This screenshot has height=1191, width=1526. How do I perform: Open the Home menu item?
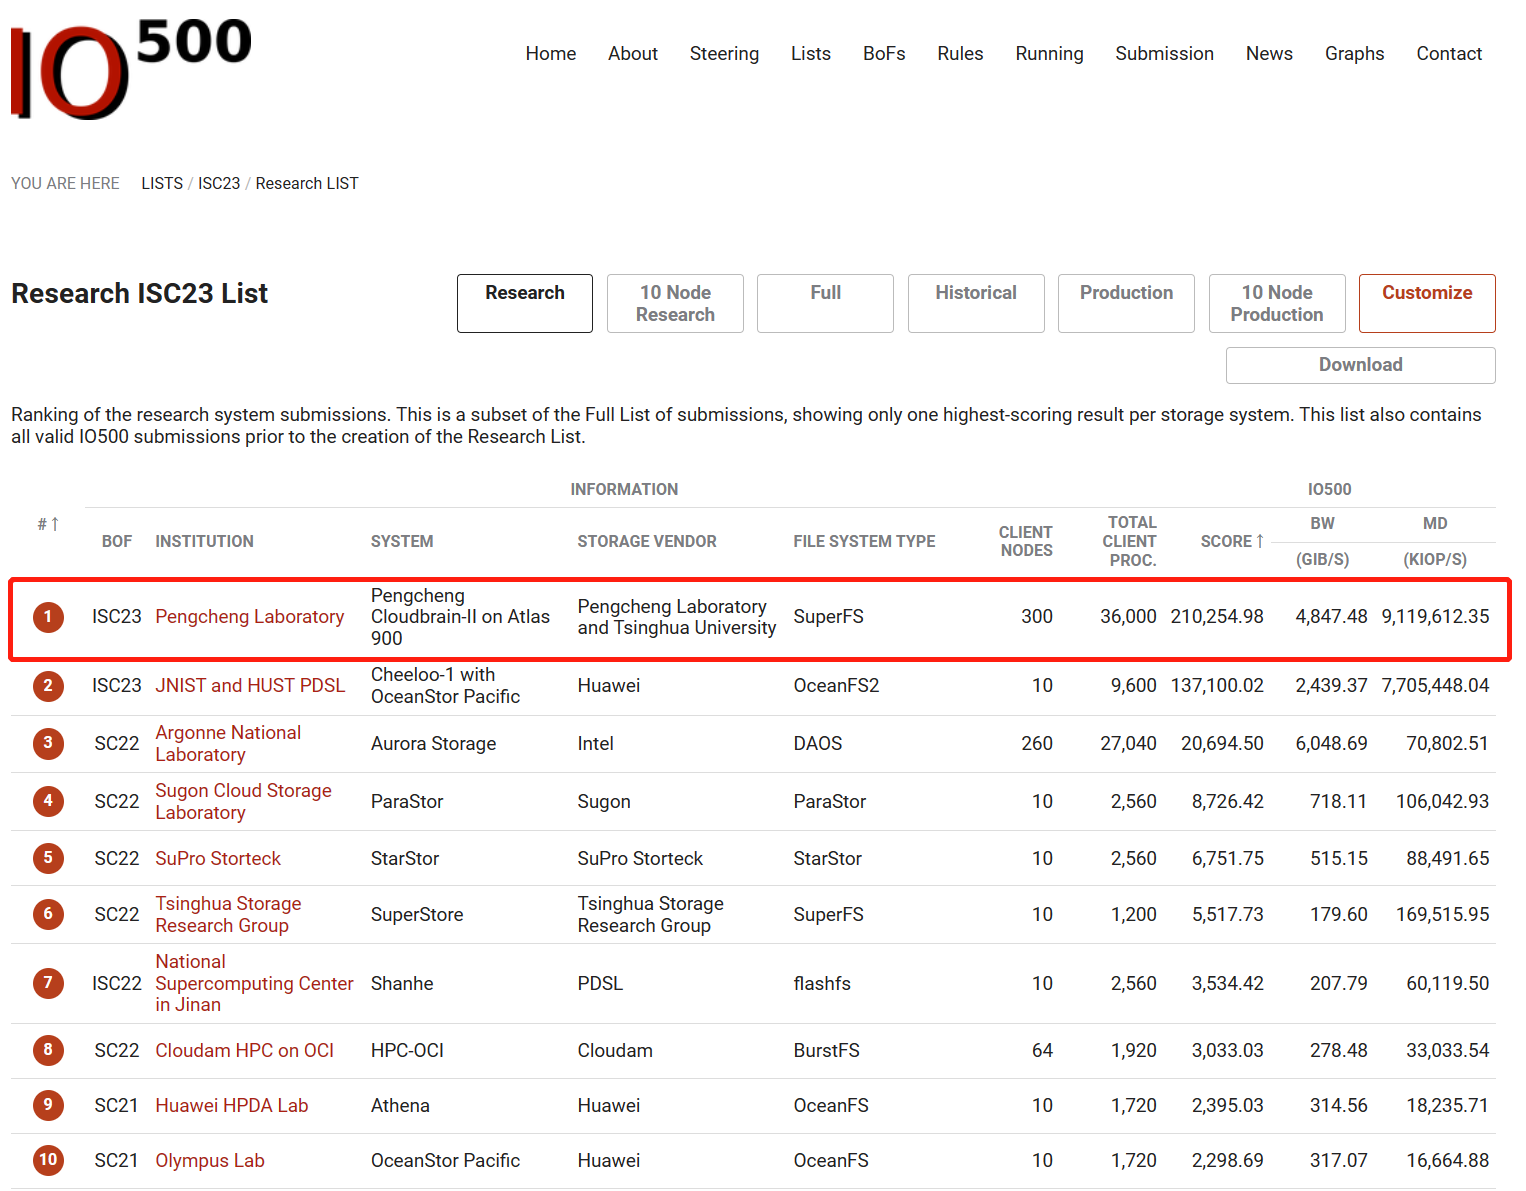pos(551,54)
